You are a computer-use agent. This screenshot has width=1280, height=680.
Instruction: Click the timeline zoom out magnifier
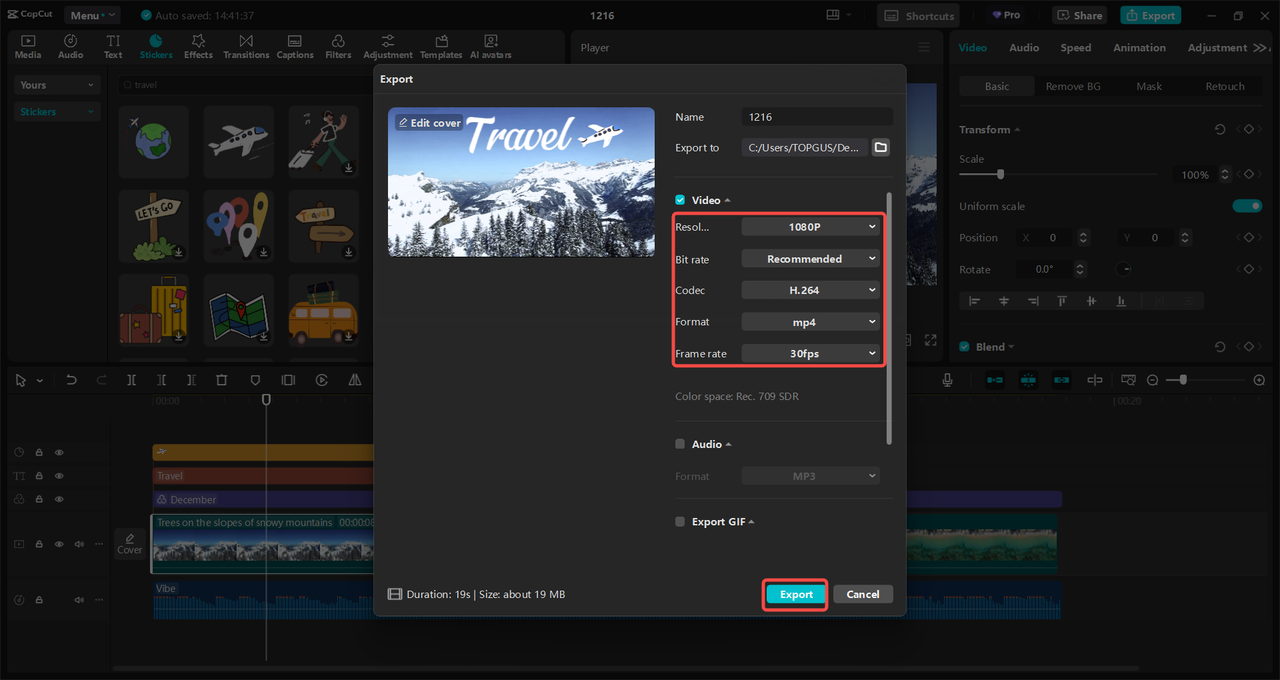[1152, 380]
